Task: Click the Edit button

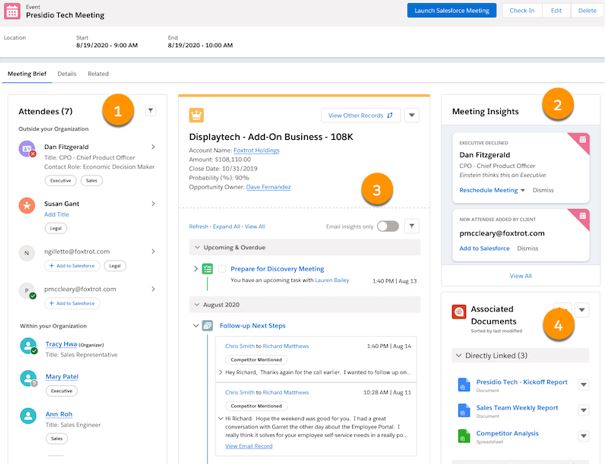Action: coord(556,10)
